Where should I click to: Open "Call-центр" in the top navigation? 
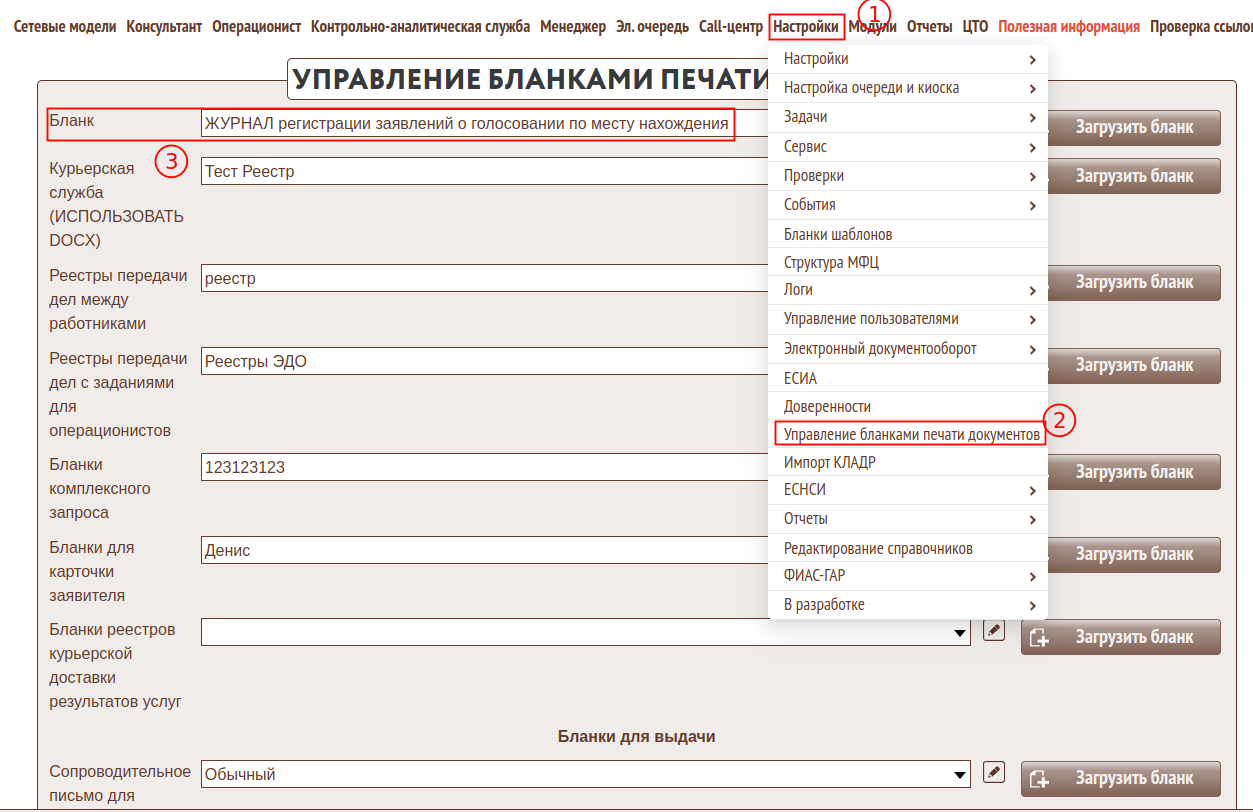(730, 27)
